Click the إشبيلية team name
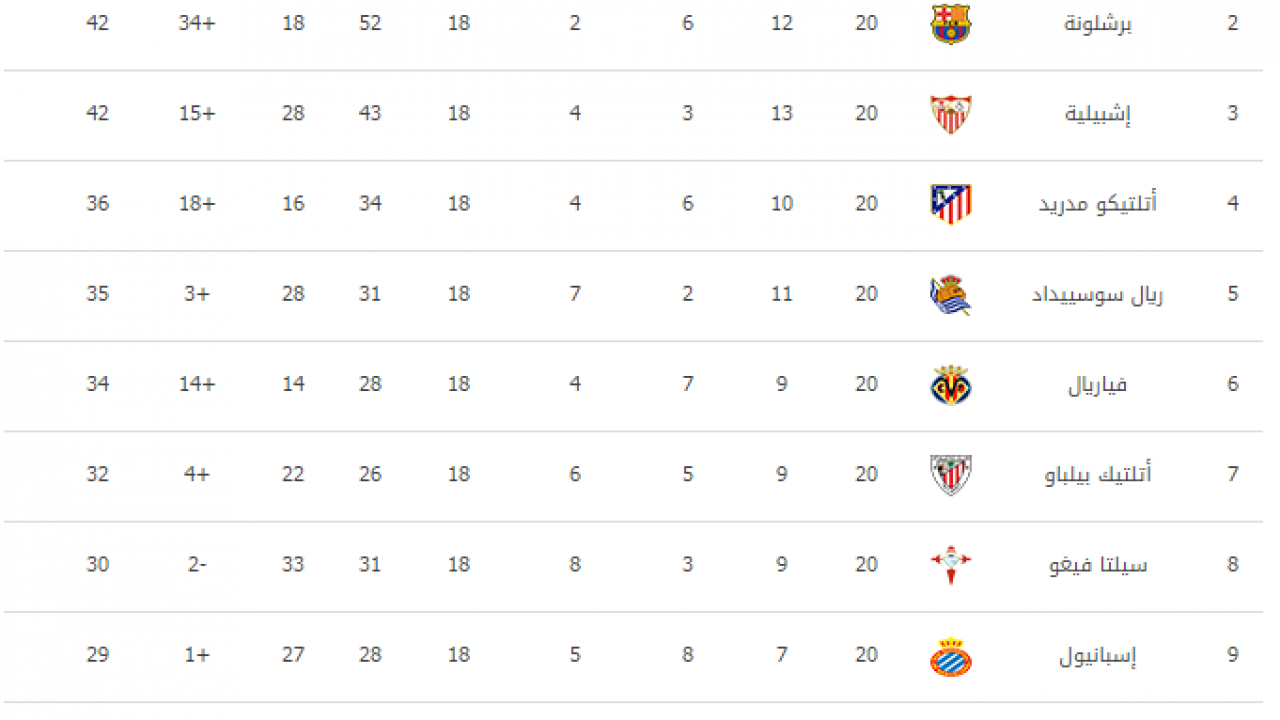This screenshot has height=720, width=1280. (x=1097, y=114)
